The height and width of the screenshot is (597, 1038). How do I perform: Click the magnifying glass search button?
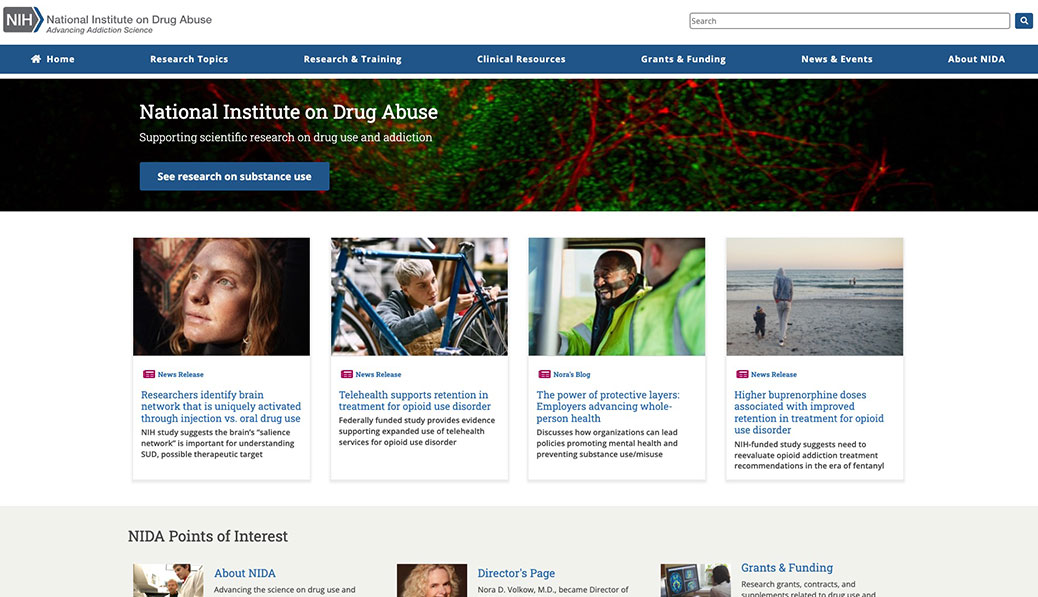(x=1024, y=21)
